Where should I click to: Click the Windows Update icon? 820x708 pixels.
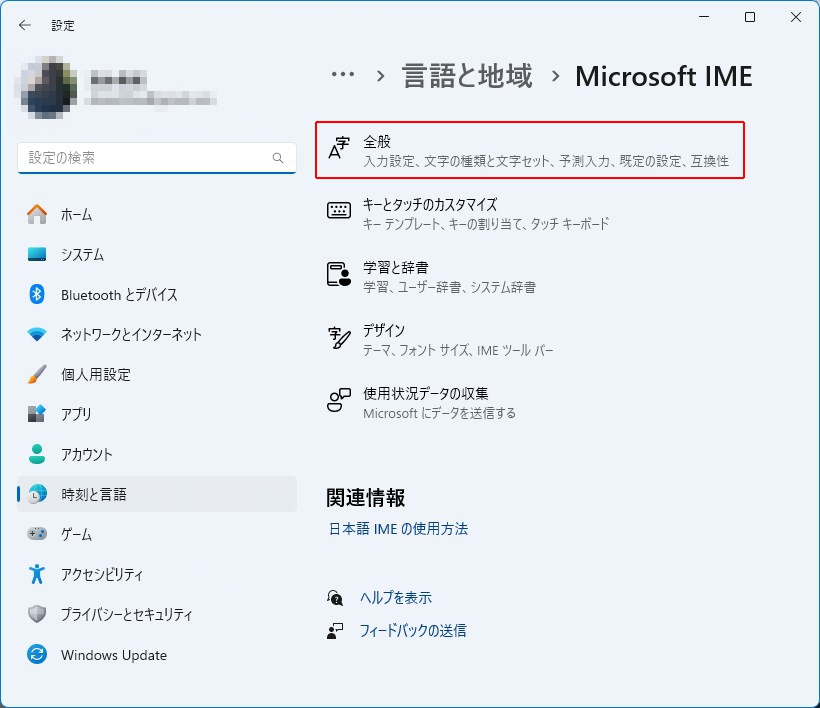coord(37,655)
